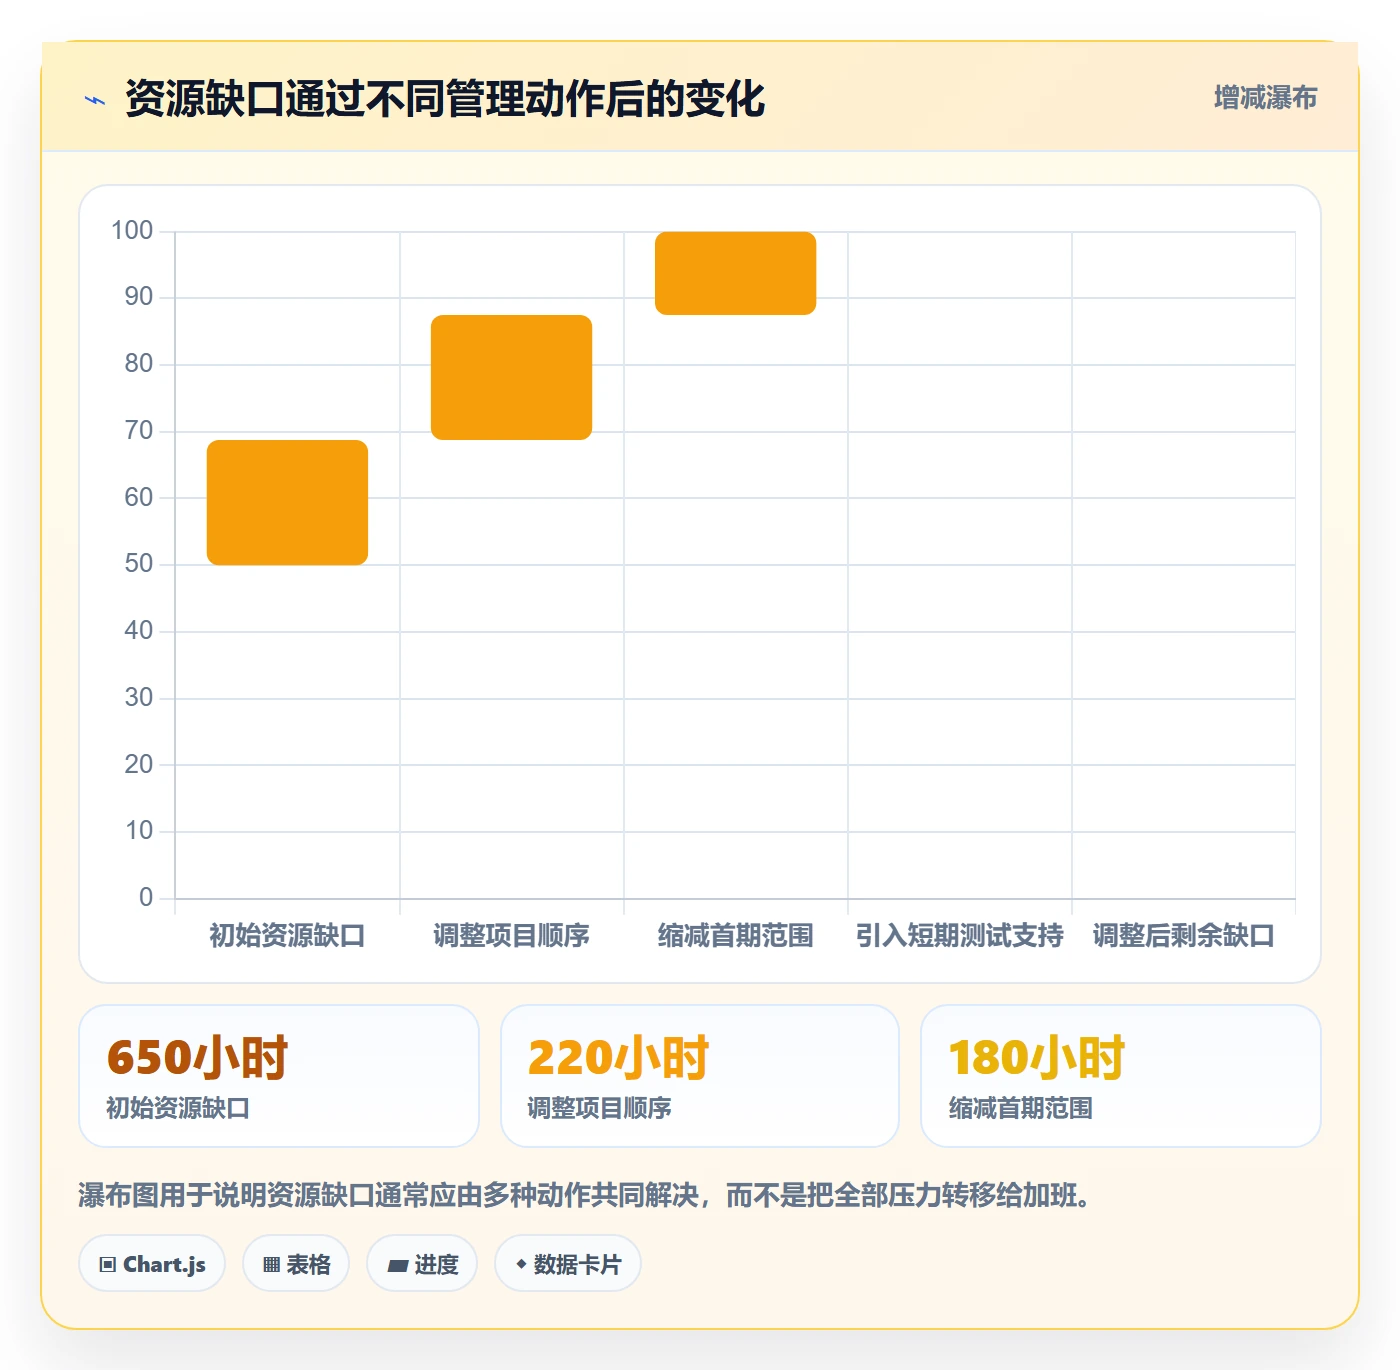The height and width of the screenshot is (1370, 1400).
Task: Click the x-axis label 调整后剩余缺口
Action: tap(1183, 936)
